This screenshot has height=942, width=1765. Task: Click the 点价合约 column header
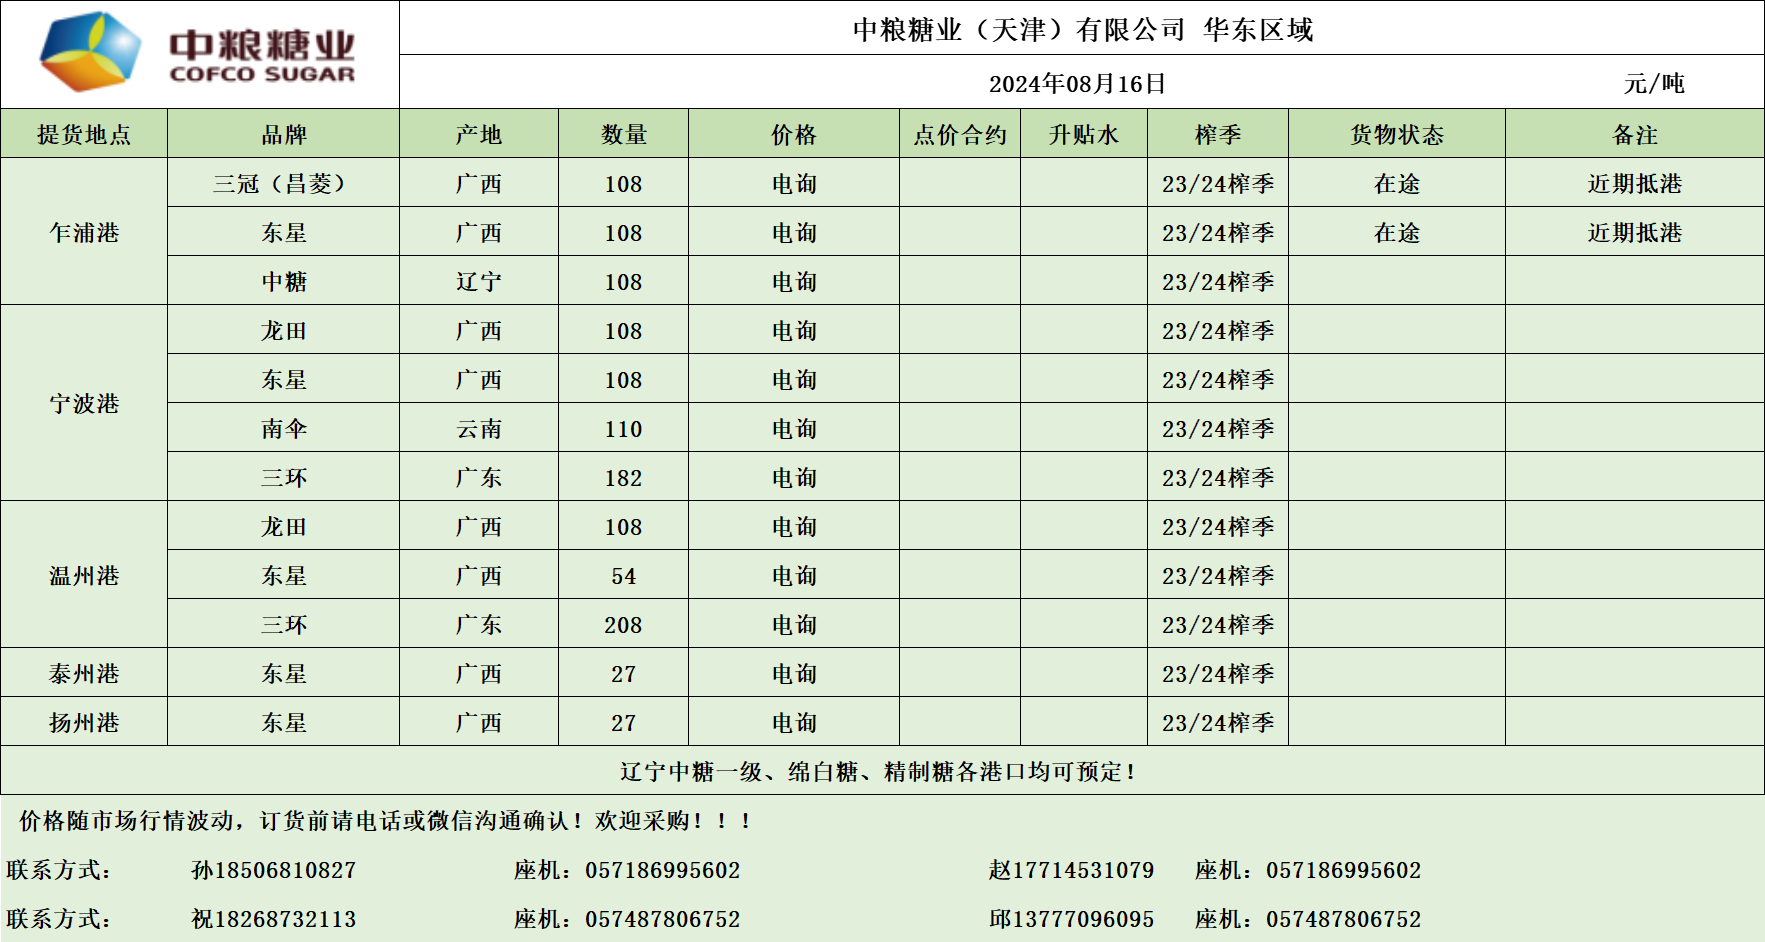pos(959,135)
